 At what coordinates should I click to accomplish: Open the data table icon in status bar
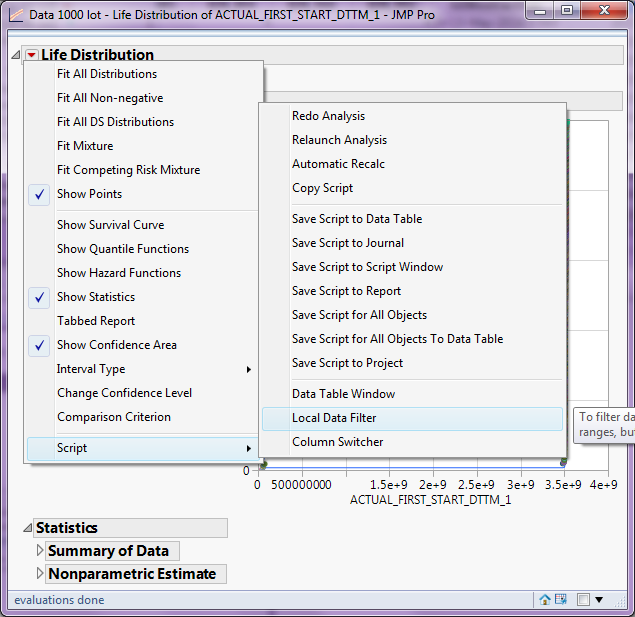click(x=562, y=600)
